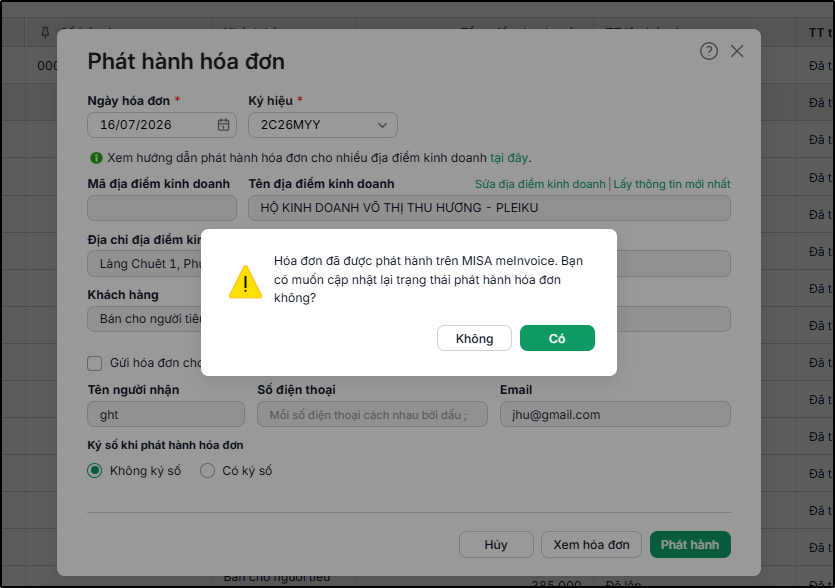Click the green info icon beside guidance text

[x=96, y=158]
